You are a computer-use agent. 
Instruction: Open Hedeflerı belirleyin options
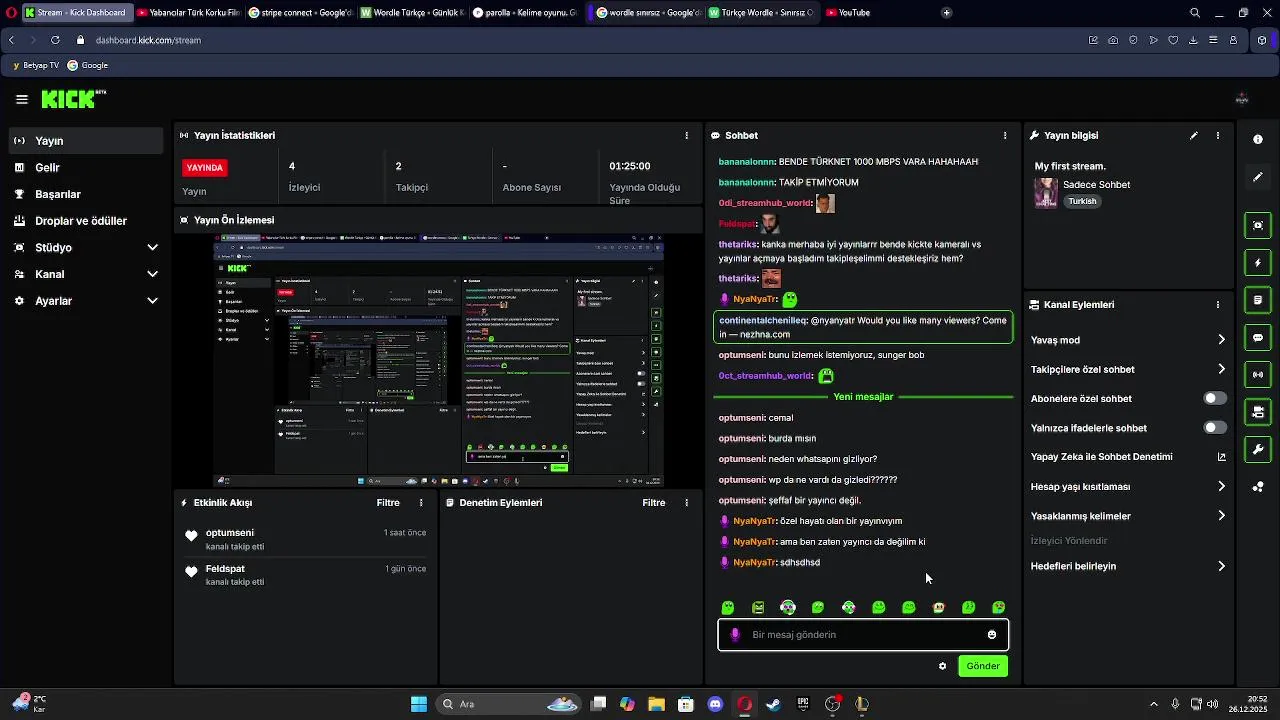[1128, 566]
